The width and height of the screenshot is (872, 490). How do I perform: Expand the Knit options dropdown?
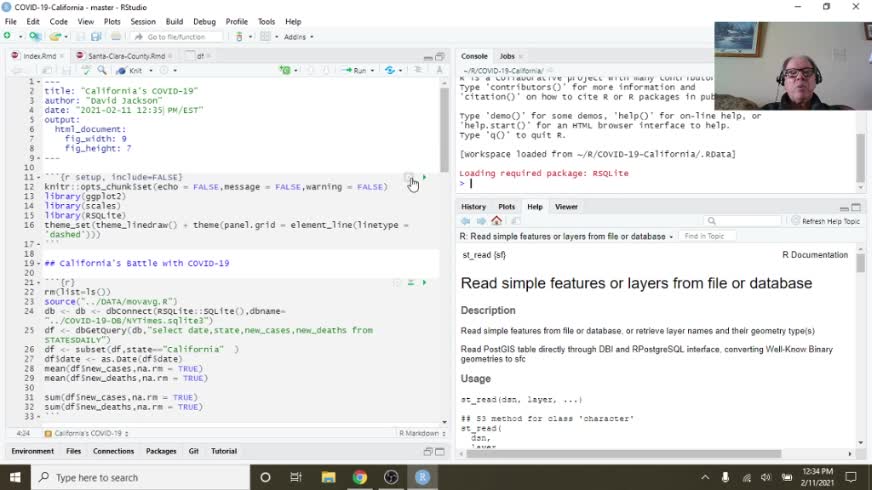click(151, 71)
